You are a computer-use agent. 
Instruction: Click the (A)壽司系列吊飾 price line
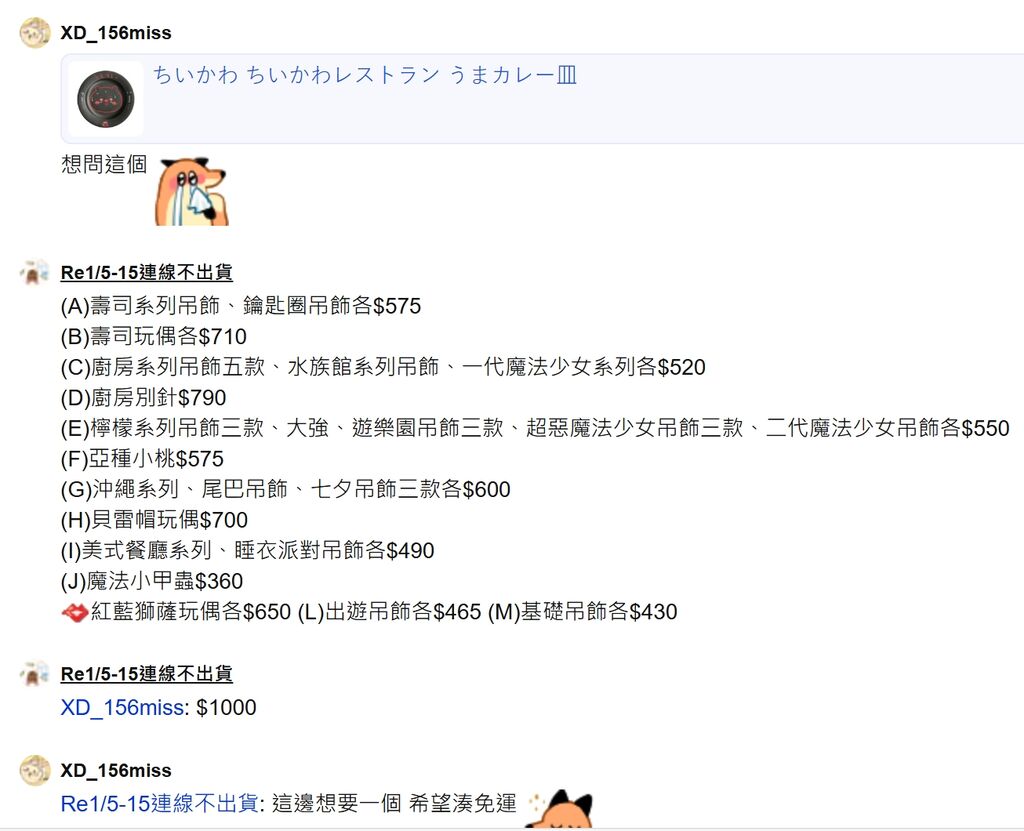pyautogui.click(x=241, y=306)
